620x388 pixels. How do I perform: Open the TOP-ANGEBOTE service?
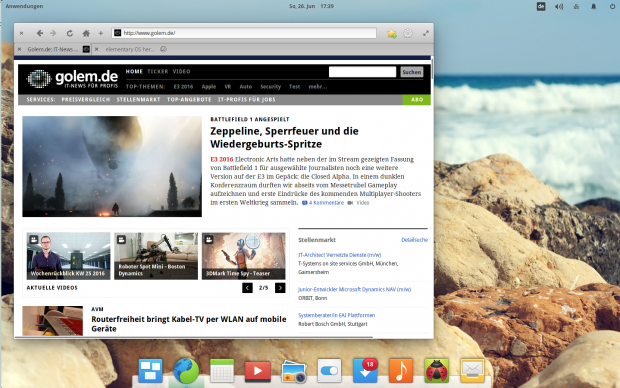(x=189, y=100)
